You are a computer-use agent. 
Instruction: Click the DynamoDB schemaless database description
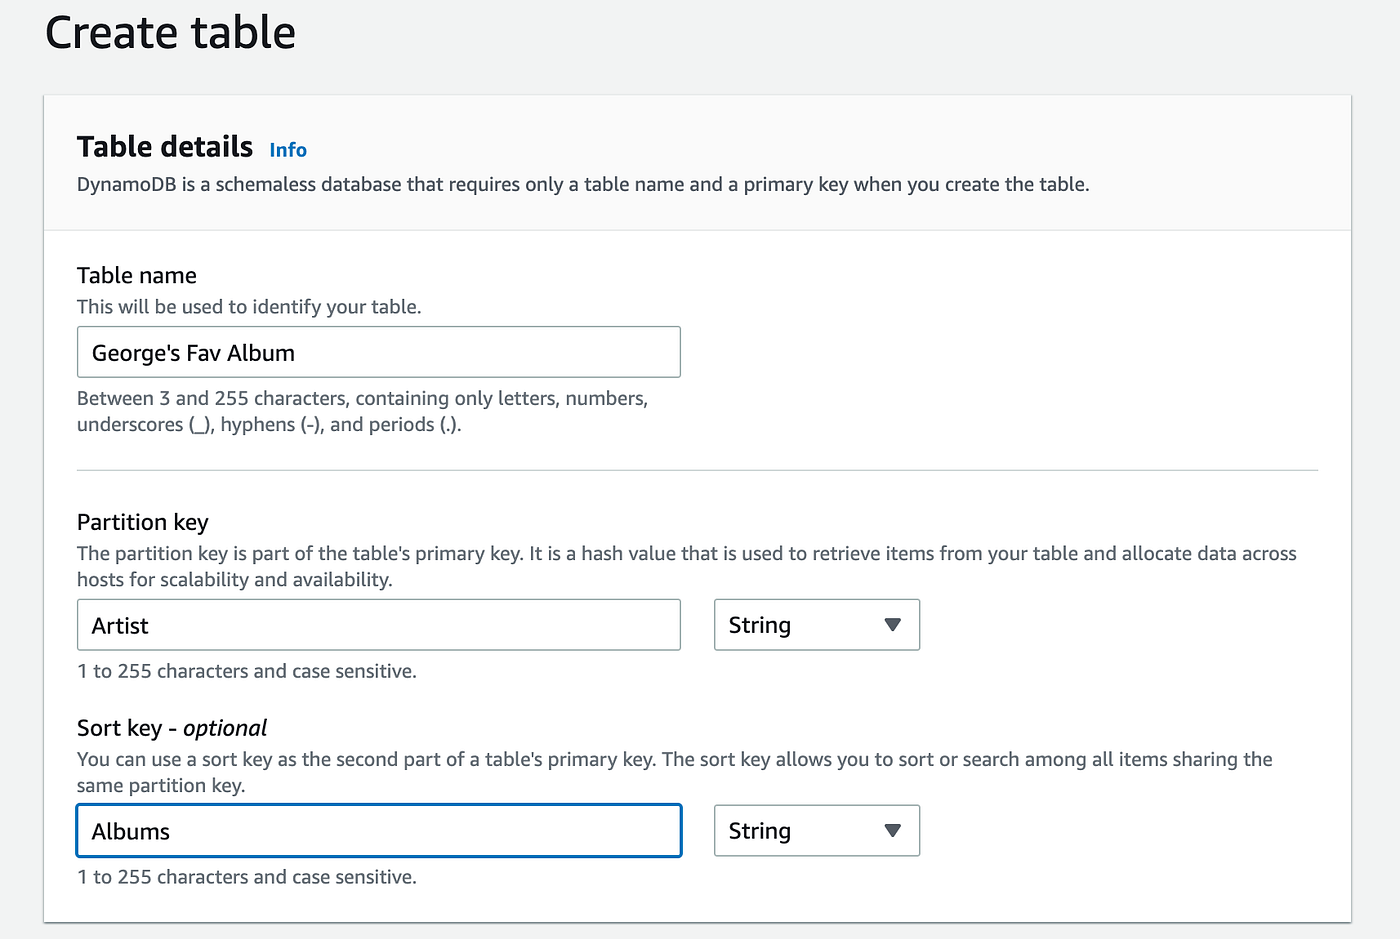pyautogui.click(x=583, y=185)
